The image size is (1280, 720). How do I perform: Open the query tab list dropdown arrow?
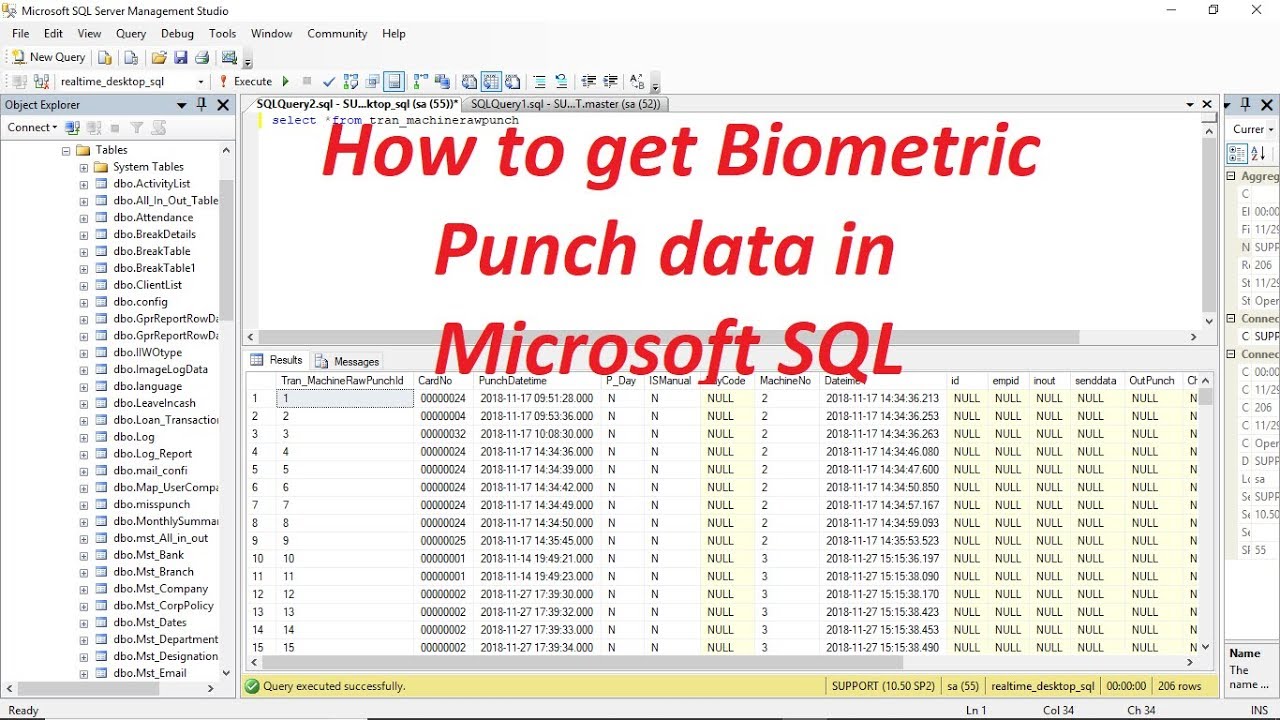[1190, 105]
